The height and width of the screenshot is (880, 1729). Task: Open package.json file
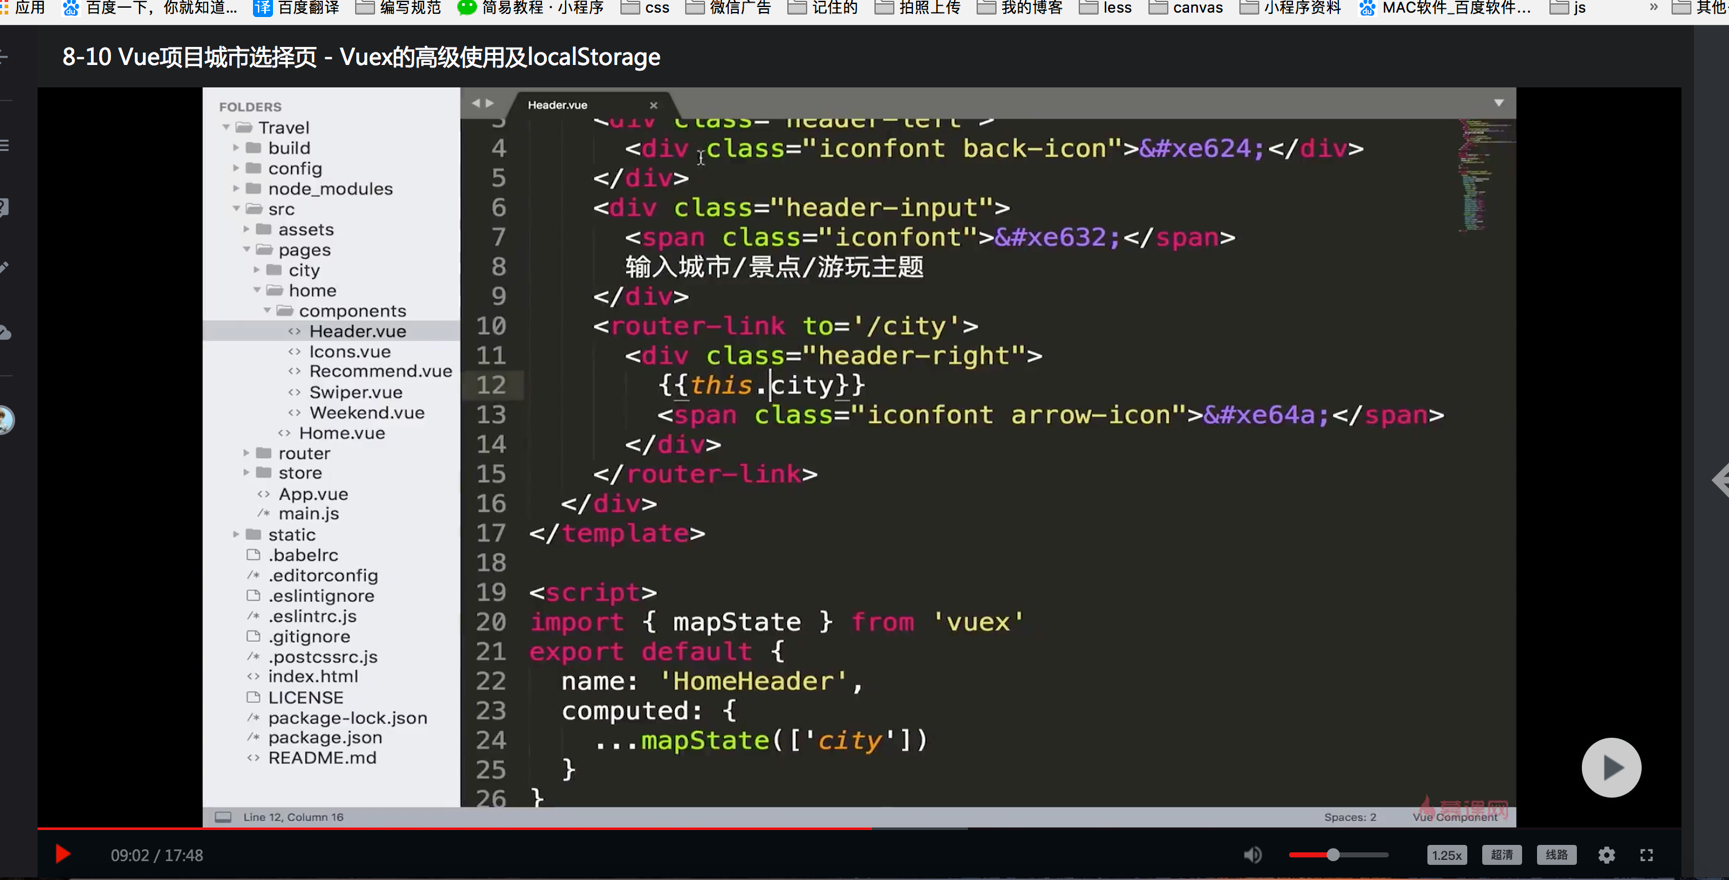pyautogui.click(x=325, y=738)
